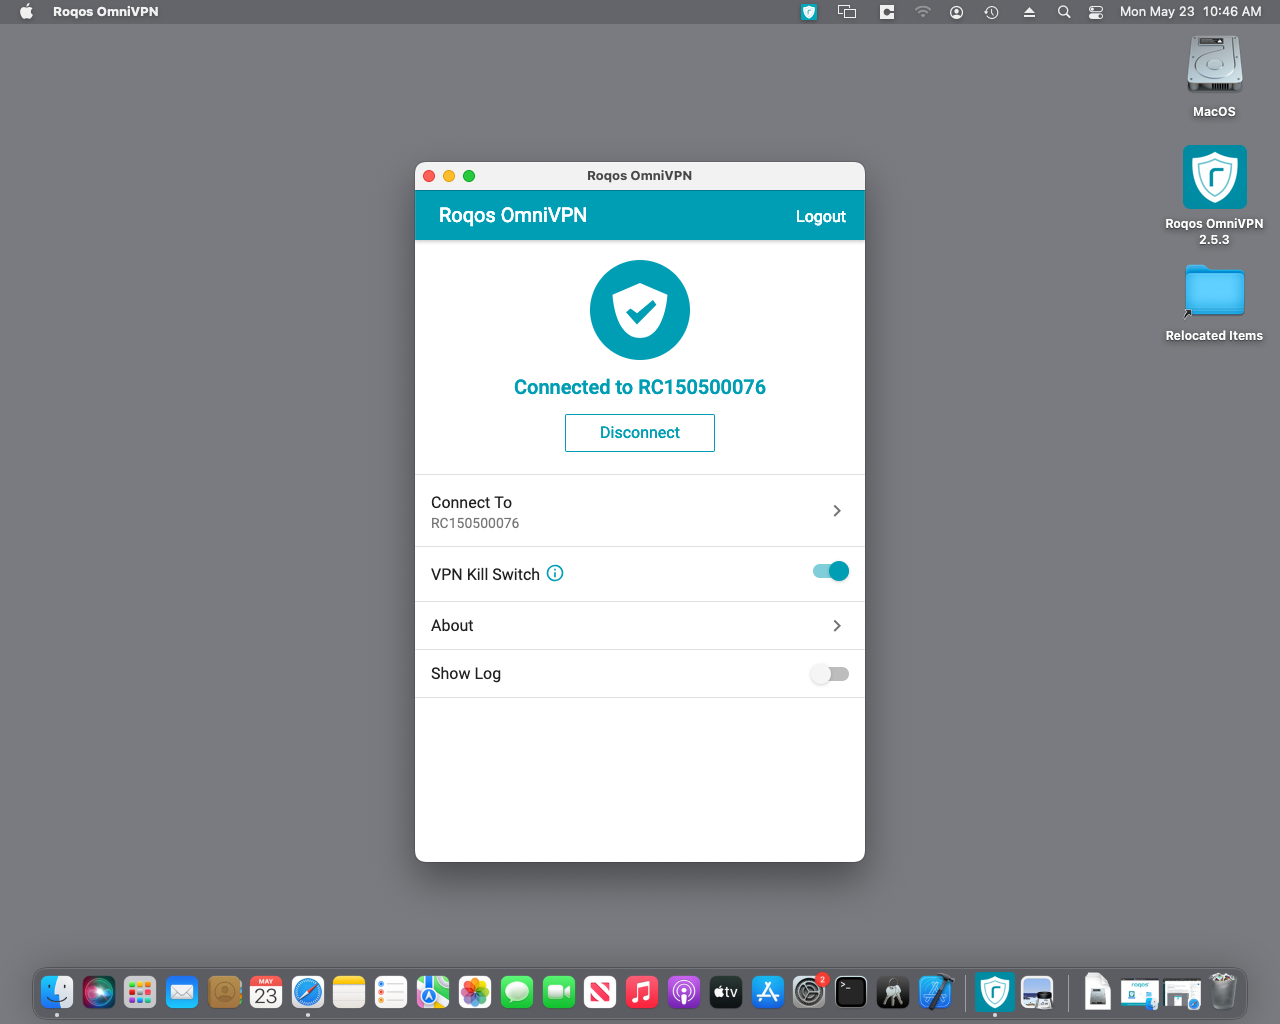The width and height of the screenshot is (1280, 1024).
Task: Disable the VPN Kill Switch toggle
Action: 831,571
